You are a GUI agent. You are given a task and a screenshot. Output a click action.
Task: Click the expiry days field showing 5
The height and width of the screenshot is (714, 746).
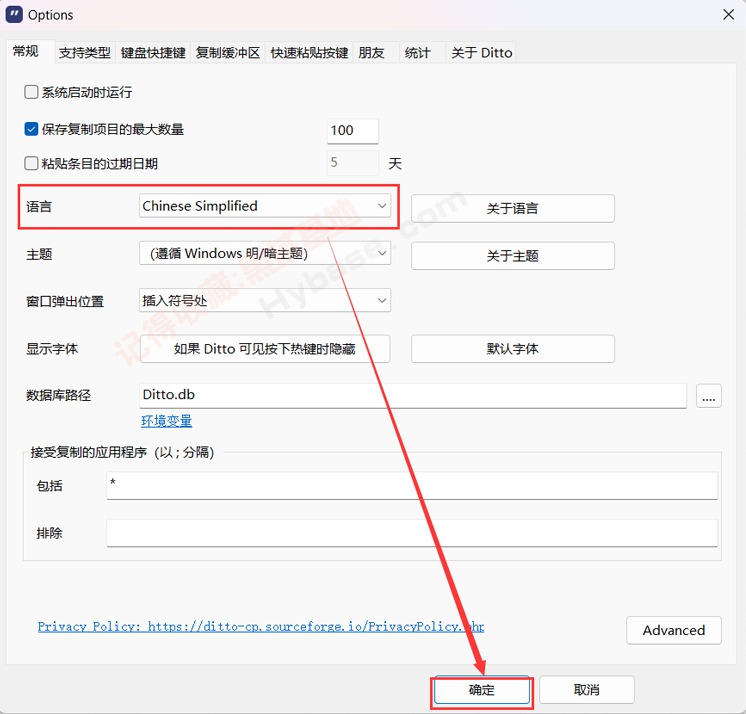pos(353,163)
